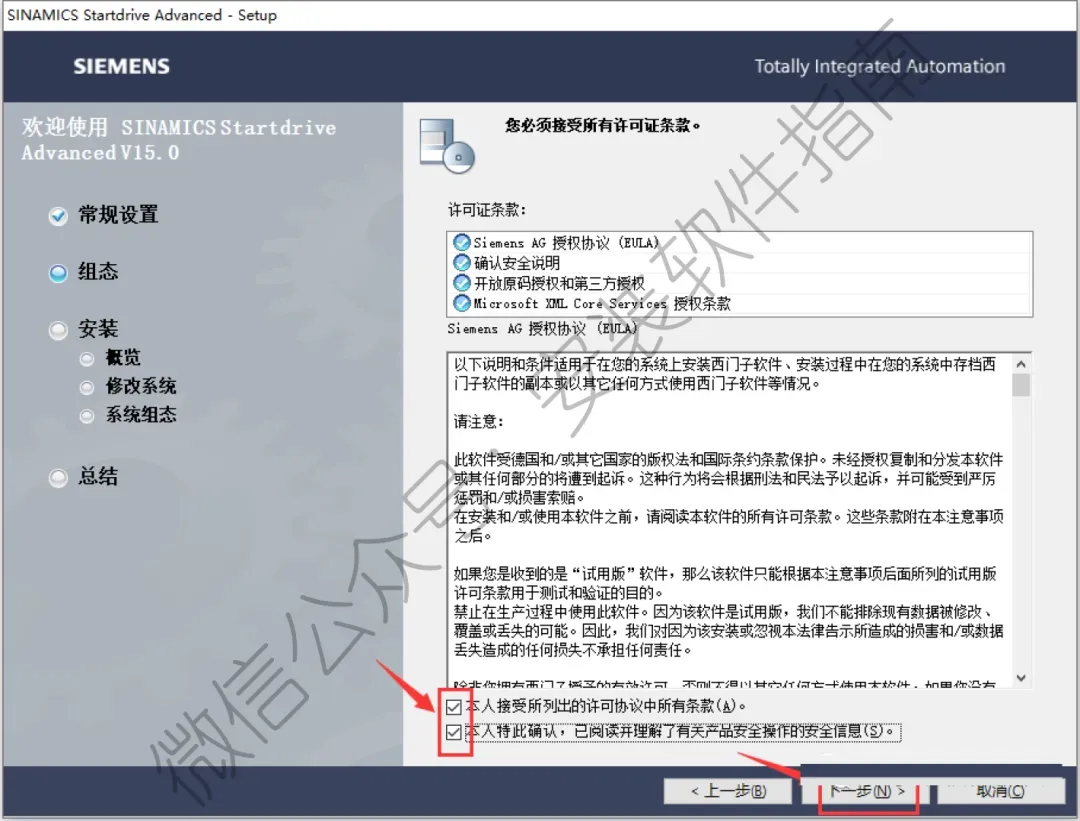Click the 概览 sub-step
Image resolution: width=1080 pixels, height=821 pixels.
point(123,357)
